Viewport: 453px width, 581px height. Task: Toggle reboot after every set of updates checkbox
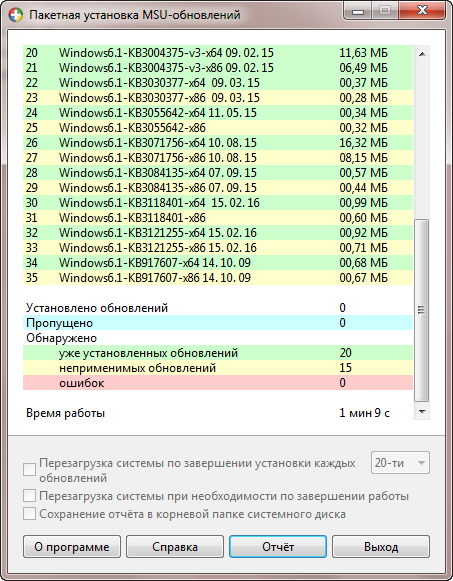pyautogui.click(x=29, y=469)
